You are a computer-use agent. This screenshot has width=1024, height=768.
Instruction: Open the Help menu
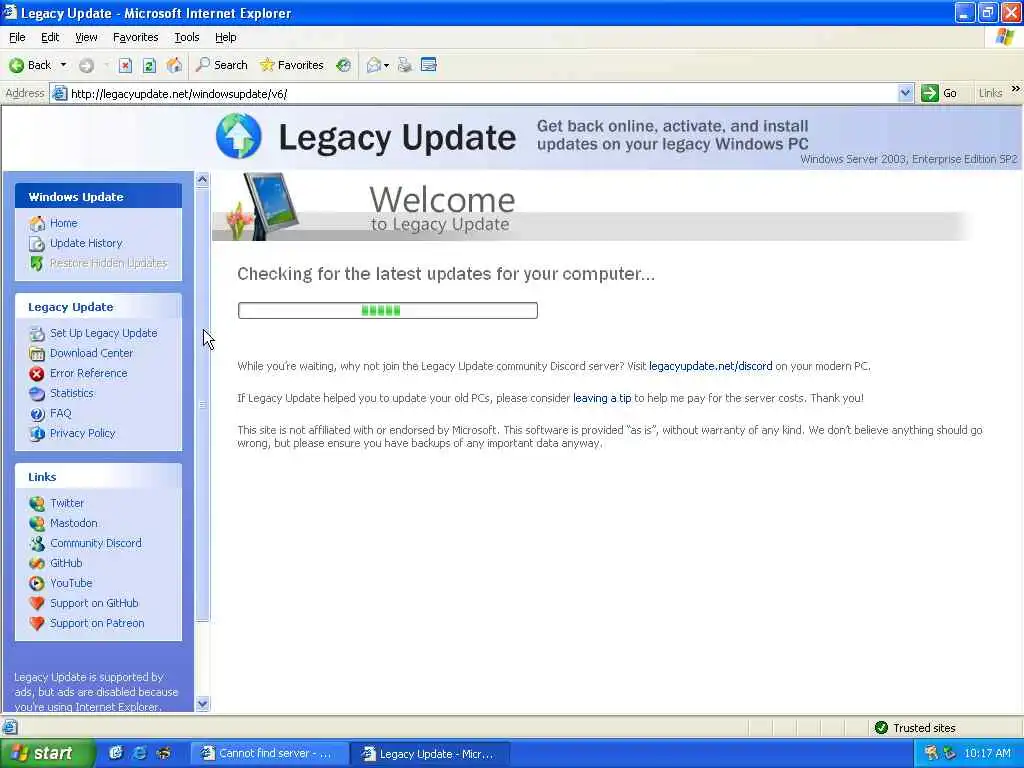(225, 37)
